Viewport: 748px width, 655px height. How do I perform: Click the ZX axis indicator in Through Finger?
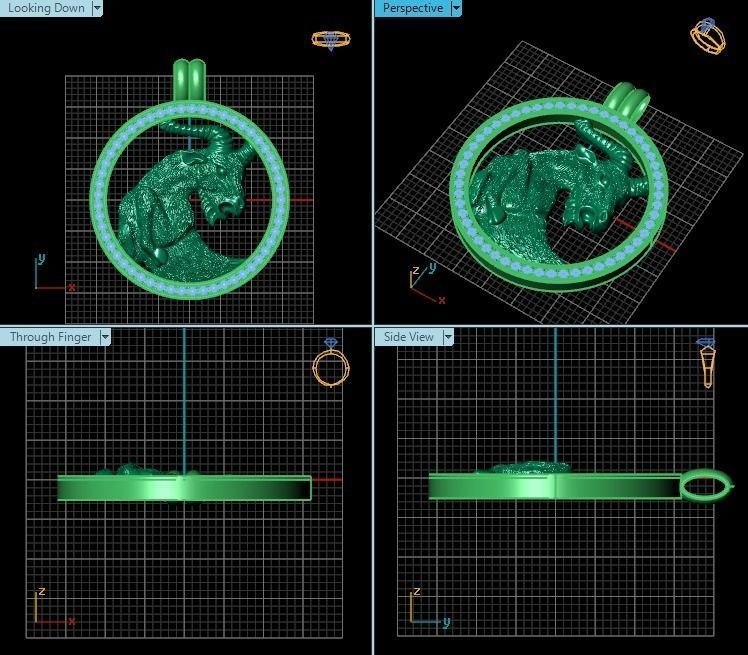(x=54, y=607)
